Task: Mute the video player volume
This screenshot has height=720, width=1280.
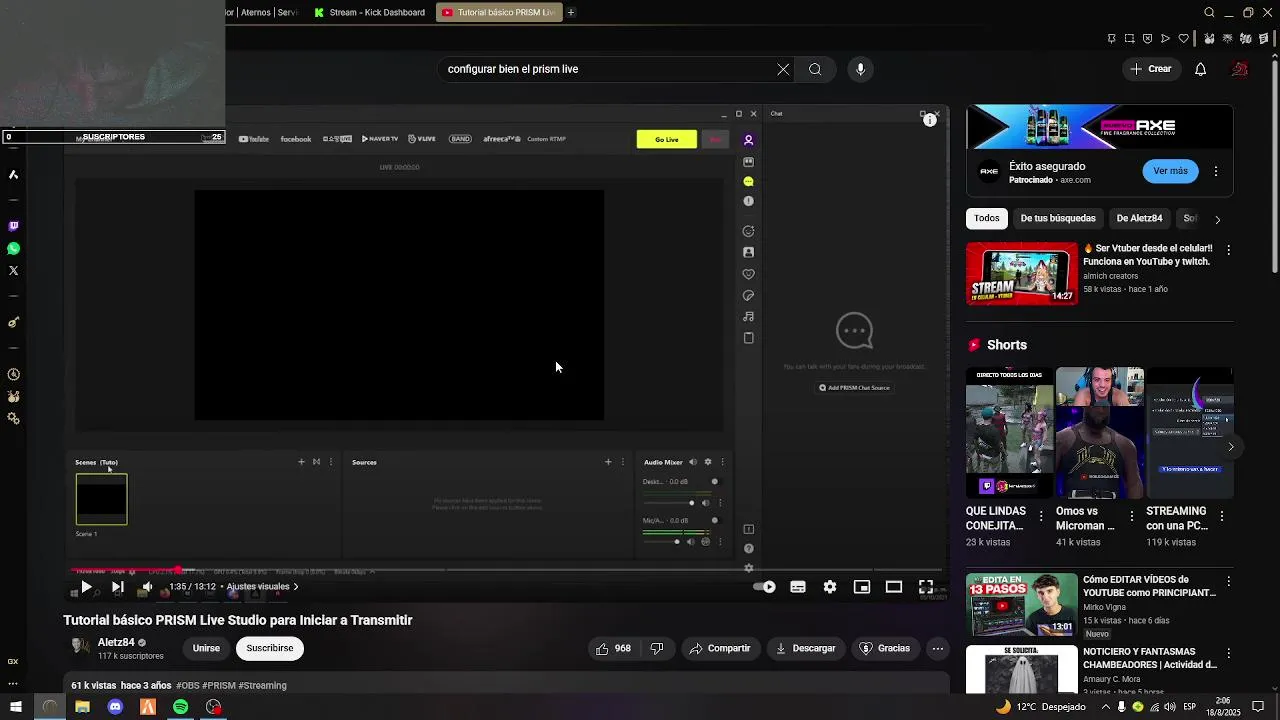Action: (x=147, y=587)
